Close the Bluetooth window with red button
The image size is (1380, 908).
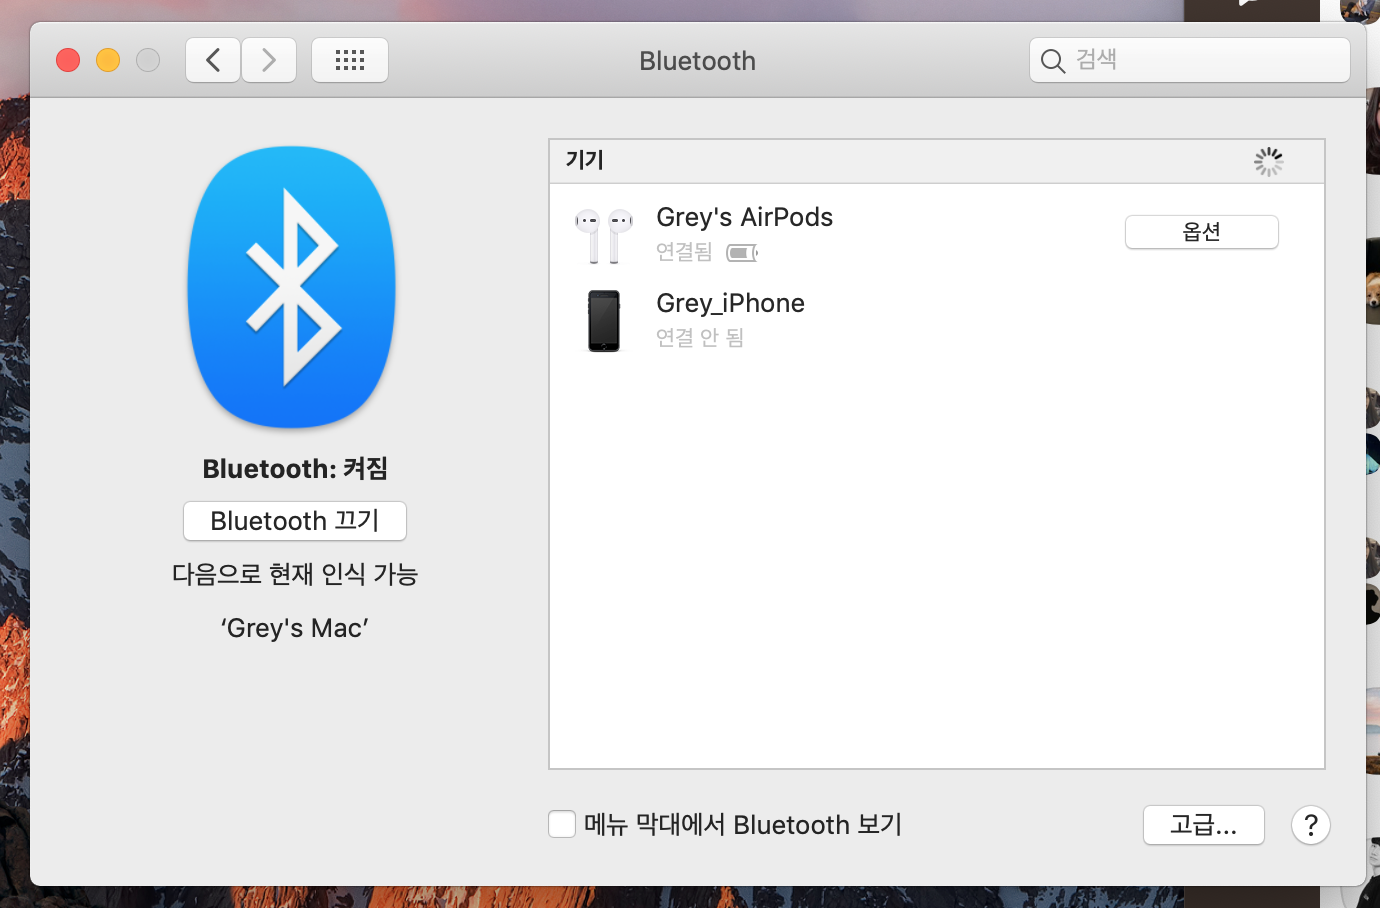(x=68, y=60)
